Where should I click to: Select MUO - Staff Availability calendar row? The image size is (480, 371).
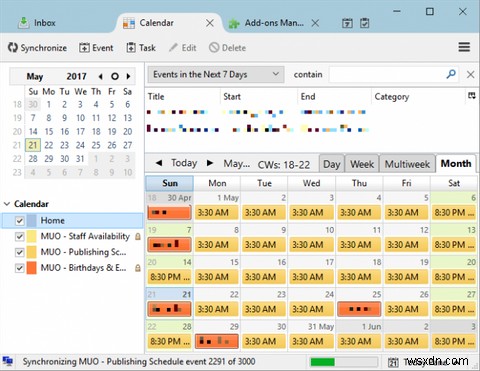click(73, 237)
